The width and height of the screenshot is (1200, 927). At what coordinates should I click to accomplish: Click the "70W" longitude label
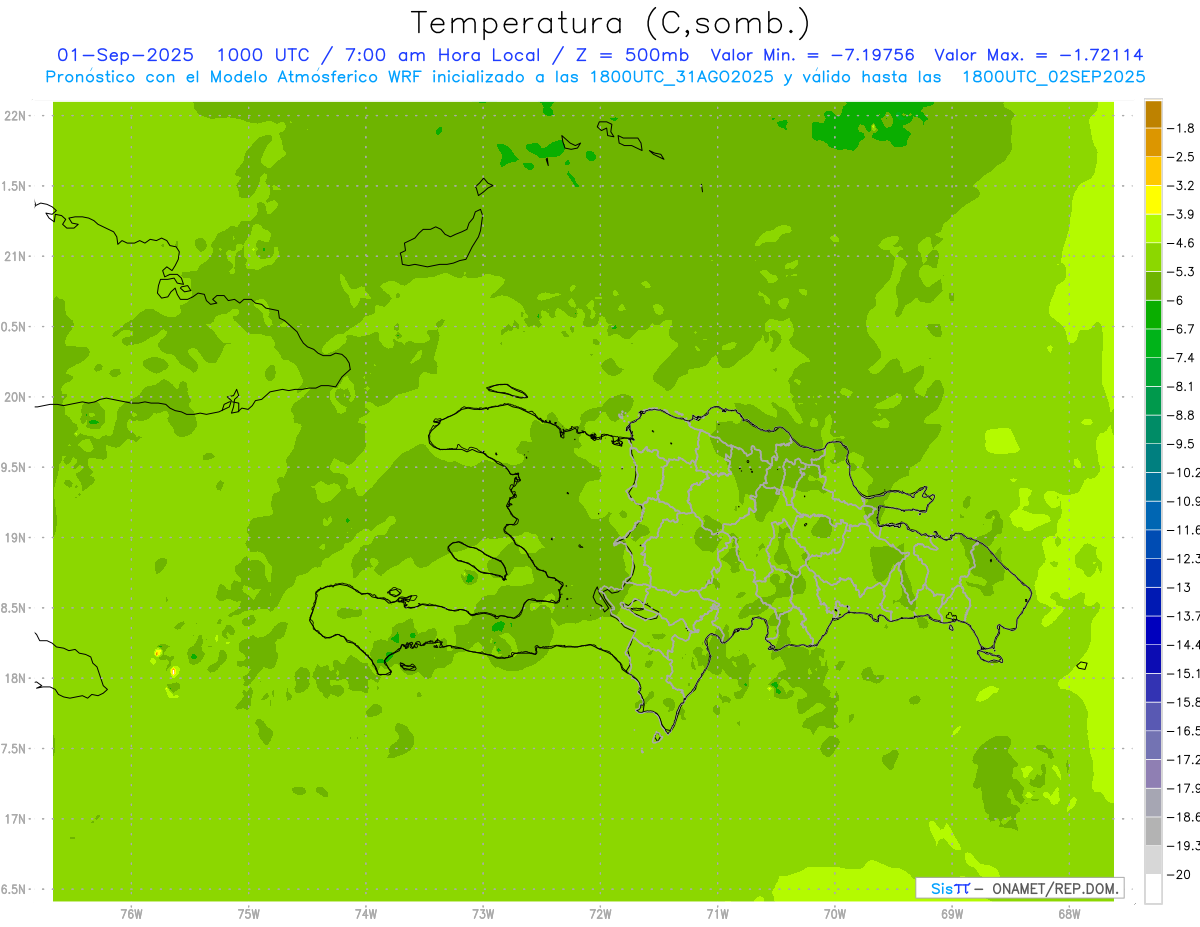tap(835, 914)
